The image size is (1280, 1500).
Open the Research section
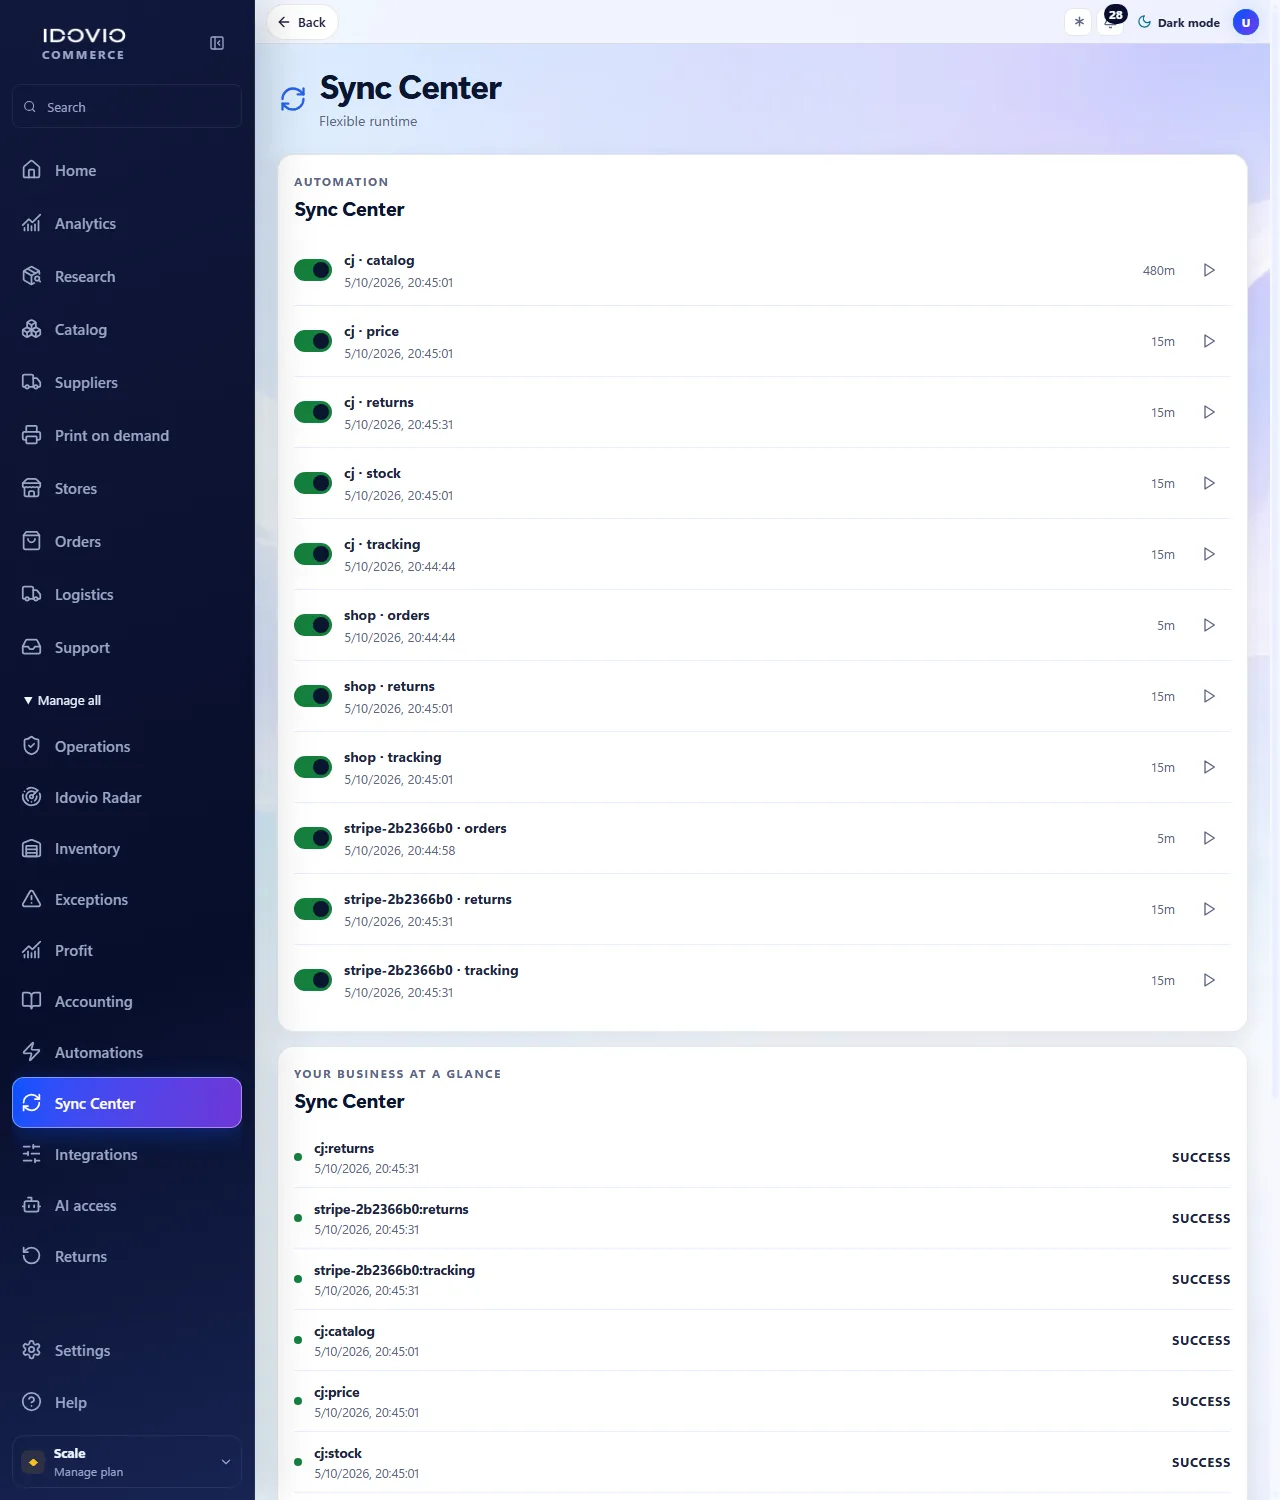(127, 276)
